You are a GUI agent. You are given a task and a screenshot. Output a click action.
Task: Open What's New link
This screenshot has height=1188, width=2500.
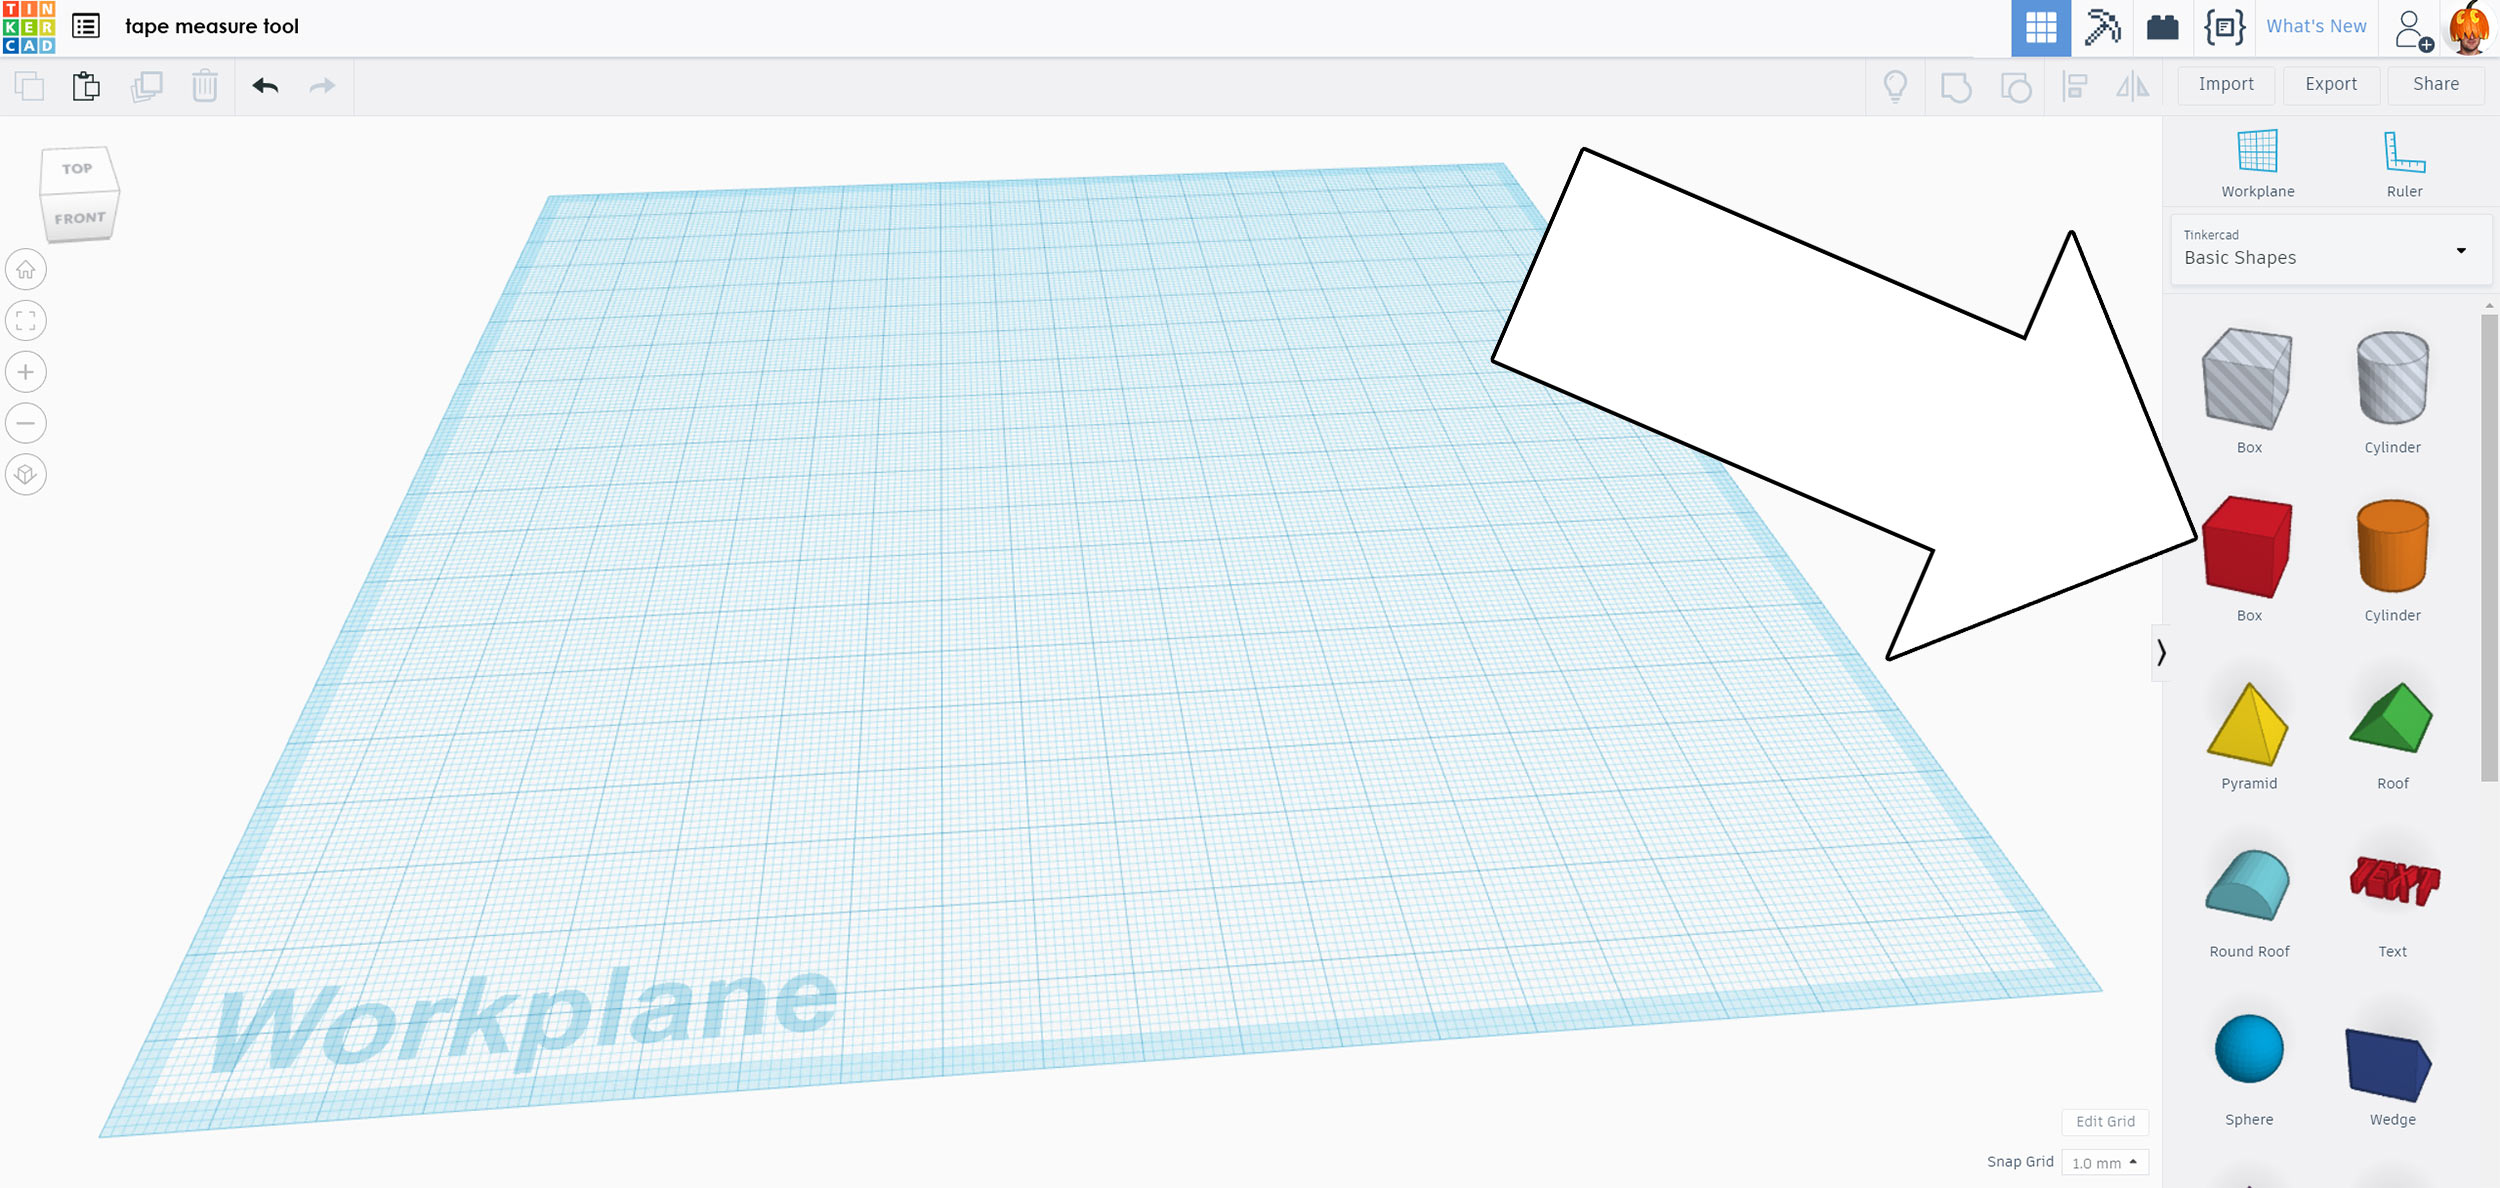coord(2315,27)
